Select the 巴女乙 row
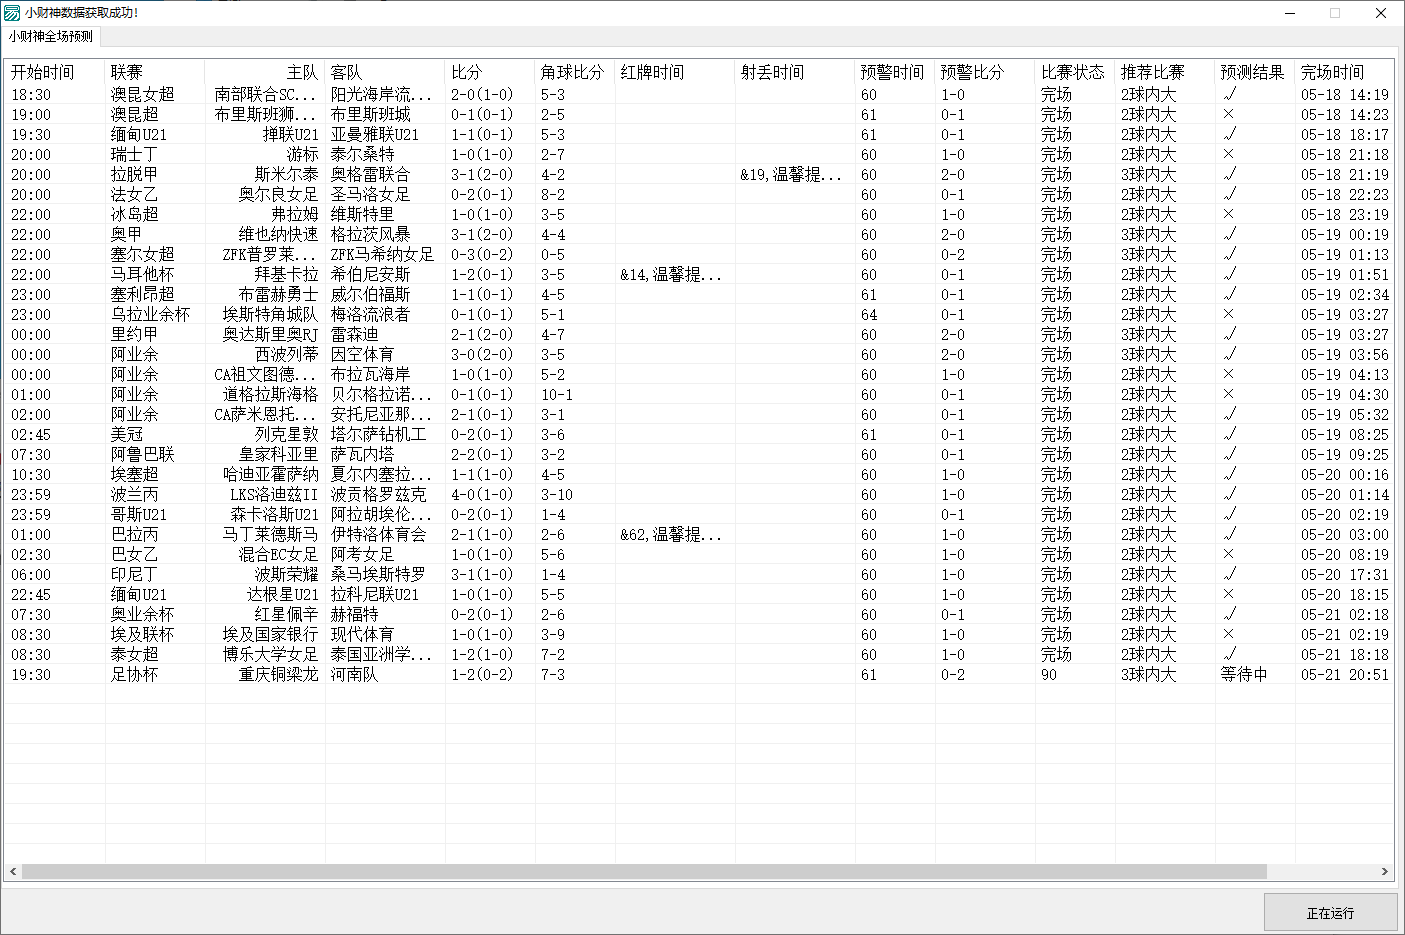The width and height of the screenshot is (1405, 935). (699, 554)
